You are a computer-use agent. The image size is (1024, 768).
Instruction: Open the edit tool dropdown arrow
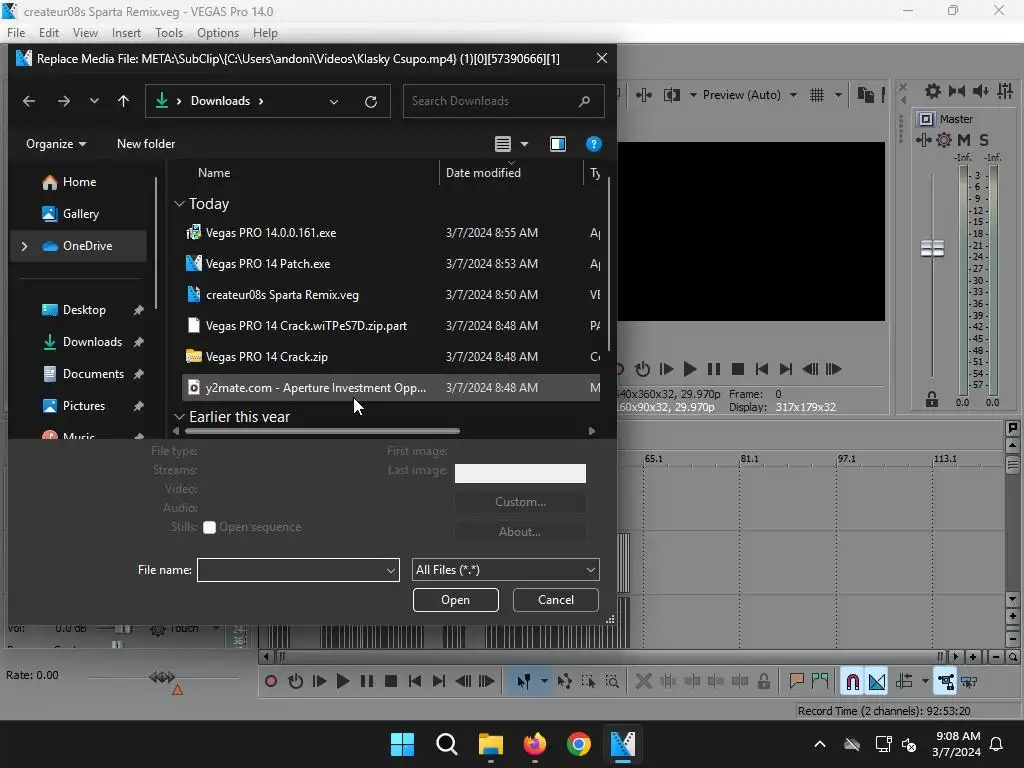[544, 681]
